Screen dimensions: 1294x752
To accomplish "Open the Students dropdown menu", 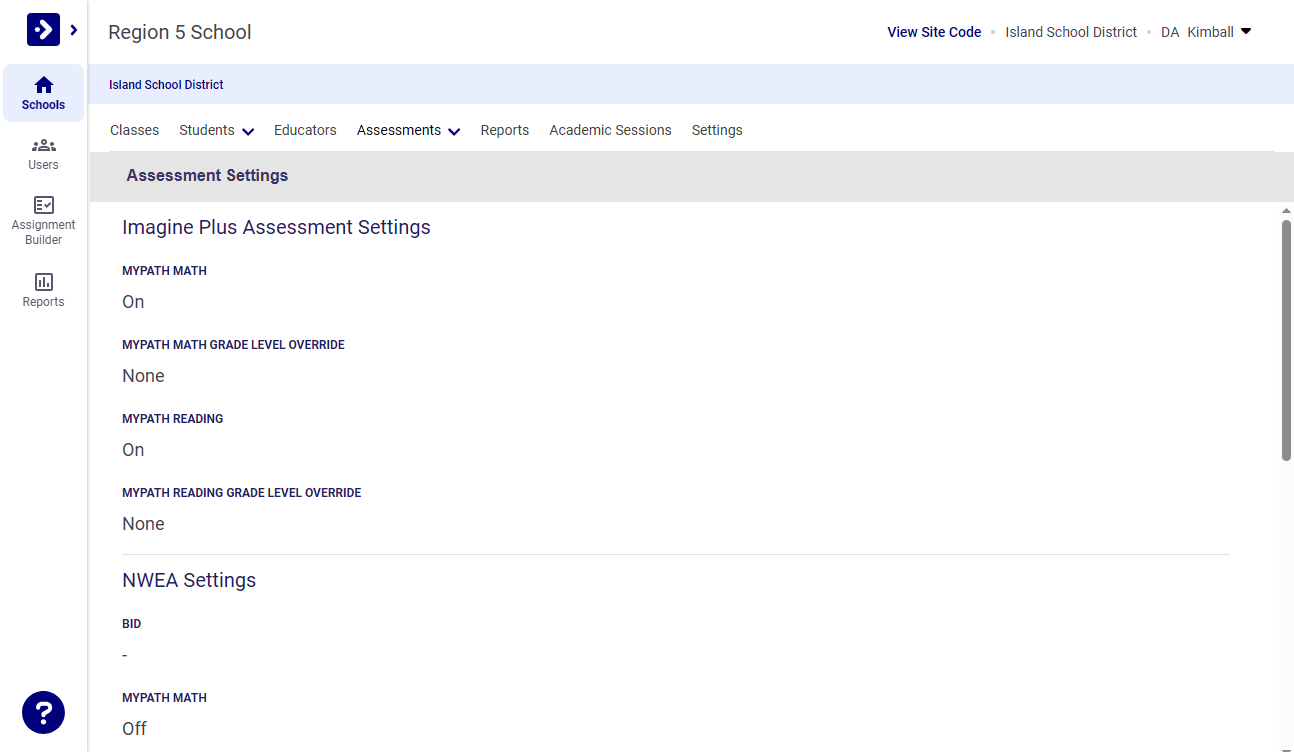I will click(x=216, y=130).
